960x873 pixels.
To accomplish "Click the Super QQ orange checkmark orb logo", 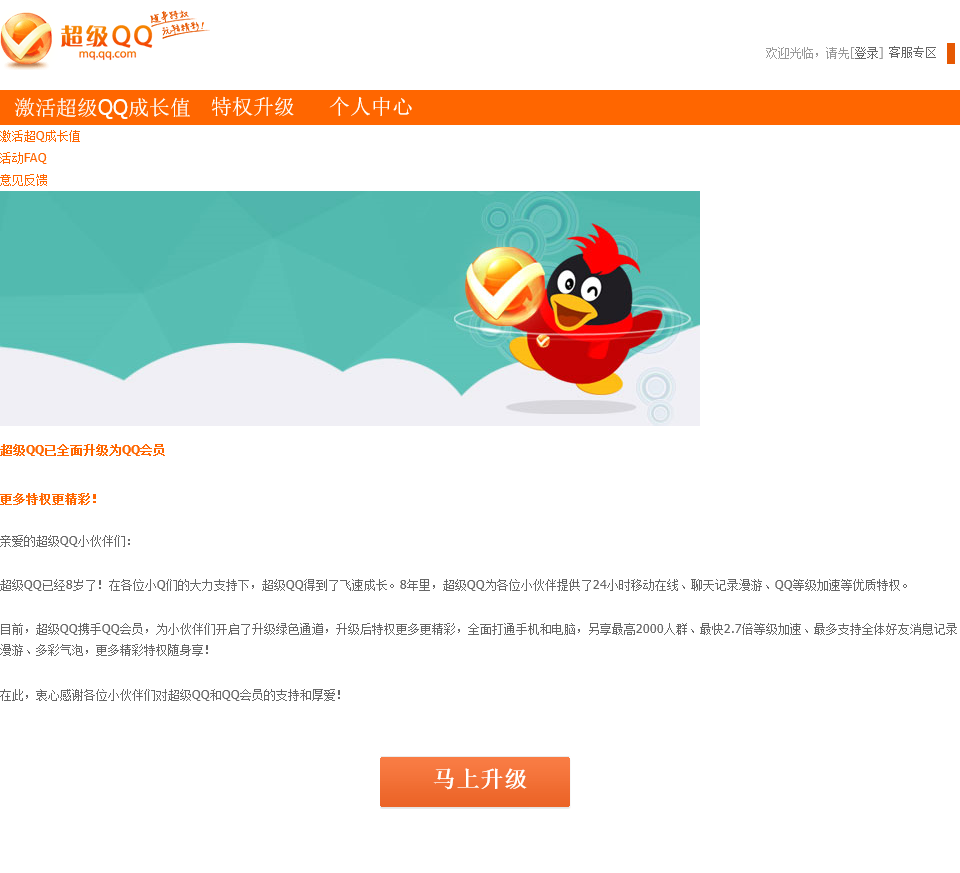I will (26, 40).
